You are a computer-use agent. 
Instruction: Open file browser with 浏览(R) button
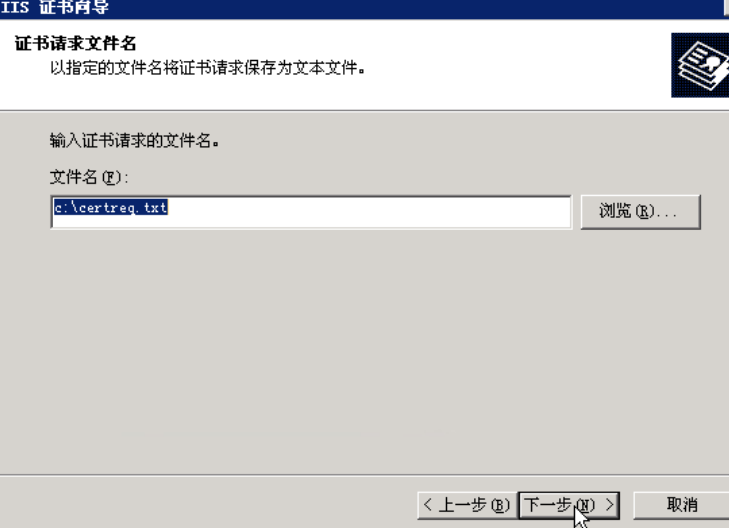[641, 212]
